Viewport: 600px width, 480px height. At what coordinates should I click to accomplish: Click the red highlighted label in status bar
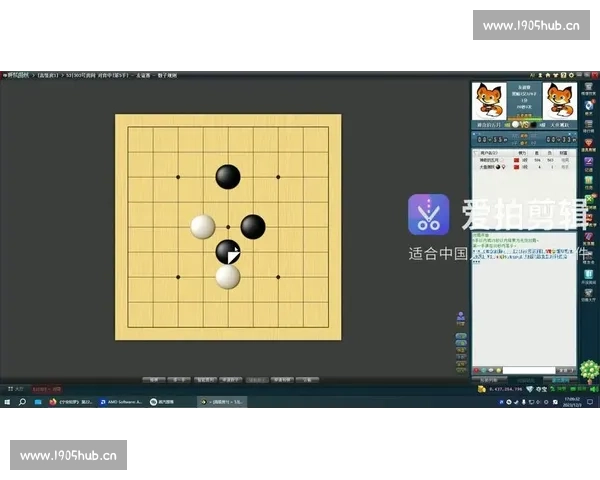(x=46, y=389)
